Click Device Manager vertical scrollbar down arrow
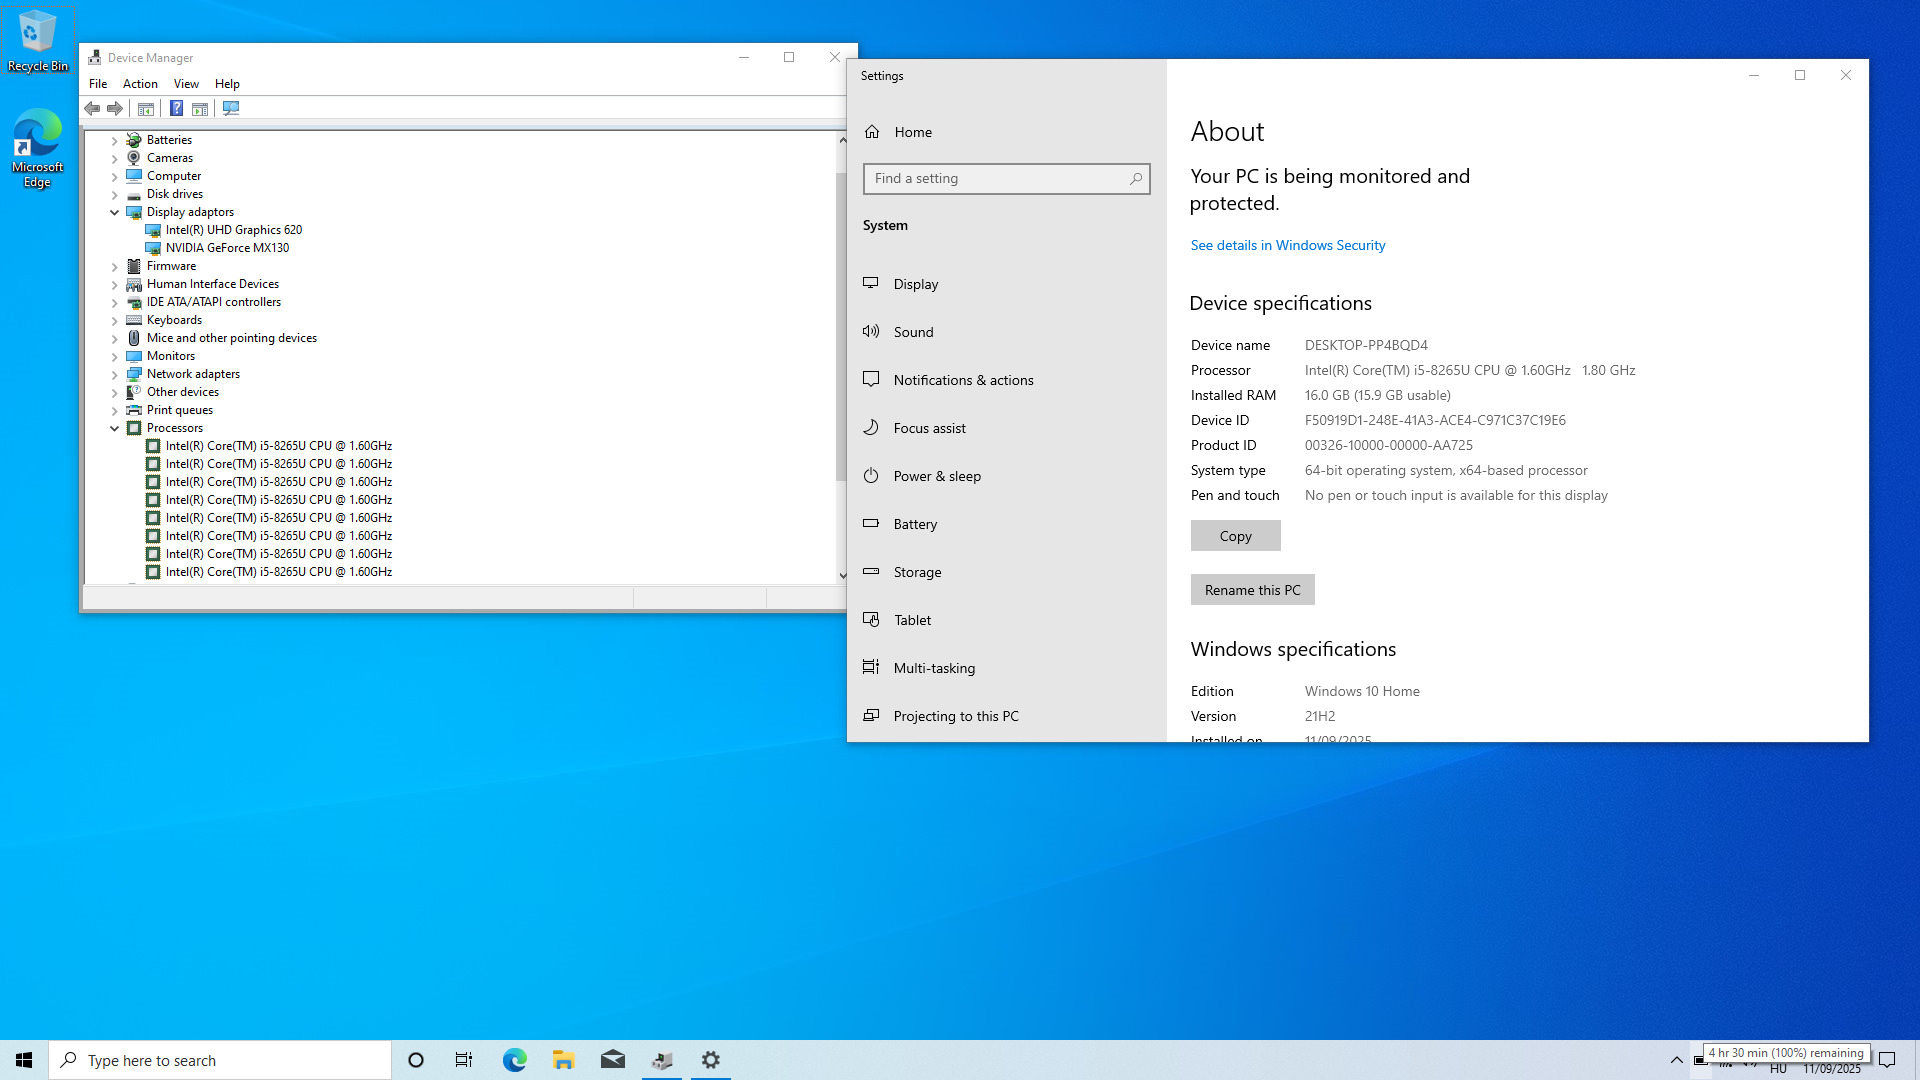The image size is (1920, 1080). [x=842, y=575]
